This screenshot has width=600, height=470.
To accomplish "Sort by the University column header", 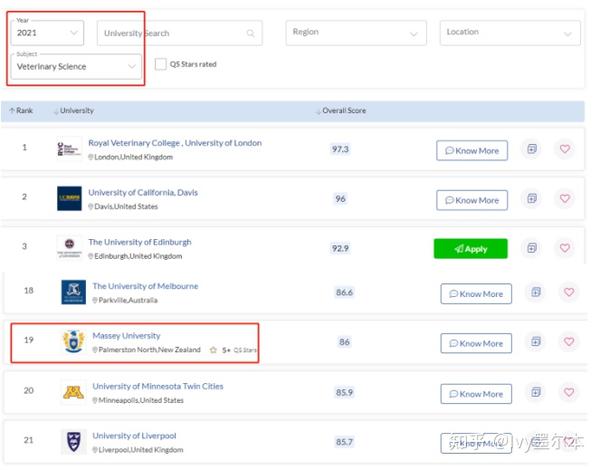I will click(74, 111).
